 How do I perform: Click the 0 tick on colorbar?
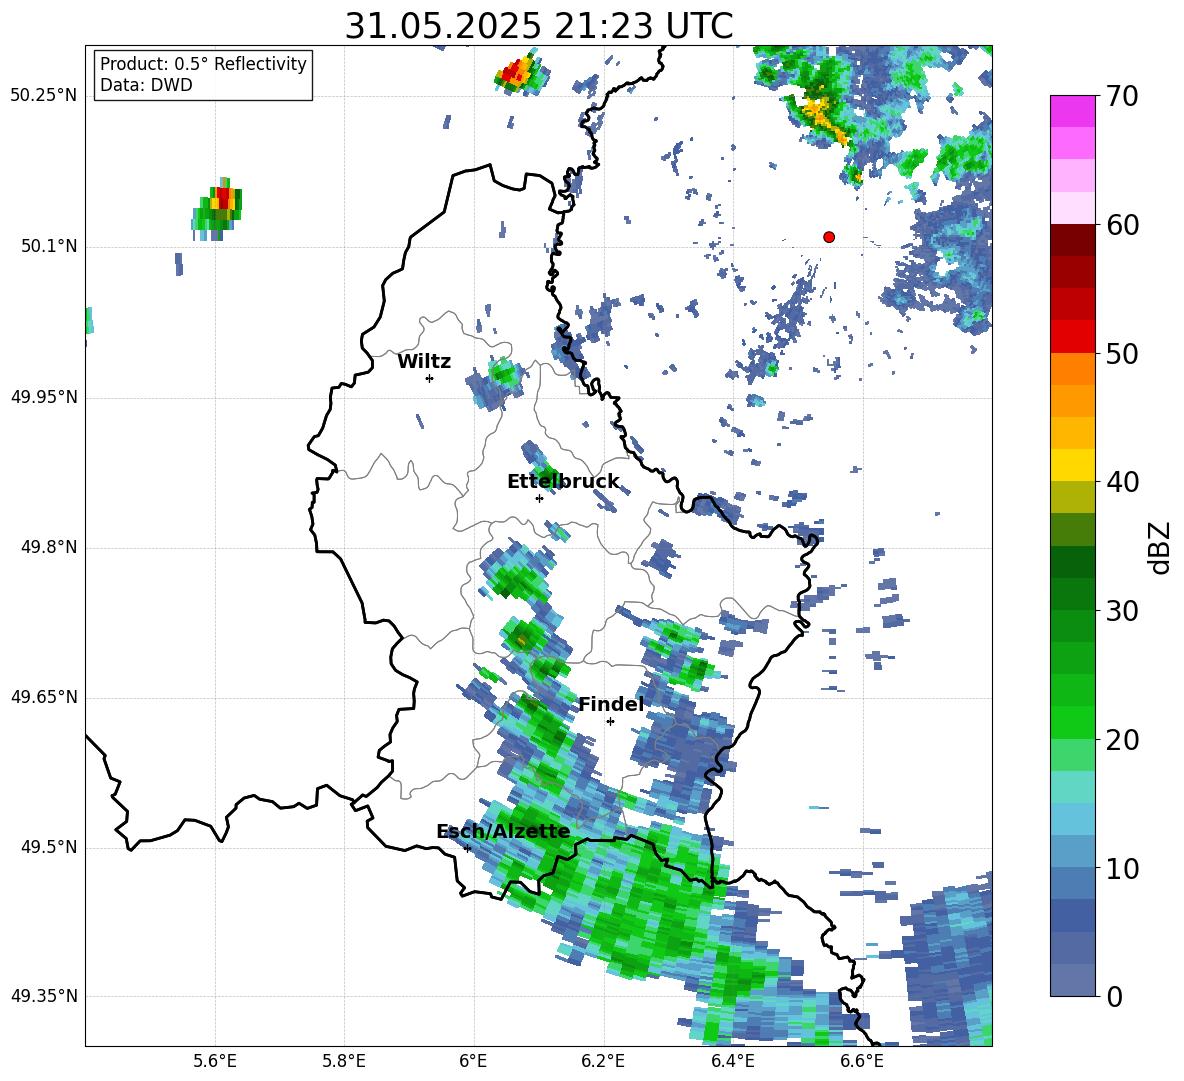pos(1115,997)
